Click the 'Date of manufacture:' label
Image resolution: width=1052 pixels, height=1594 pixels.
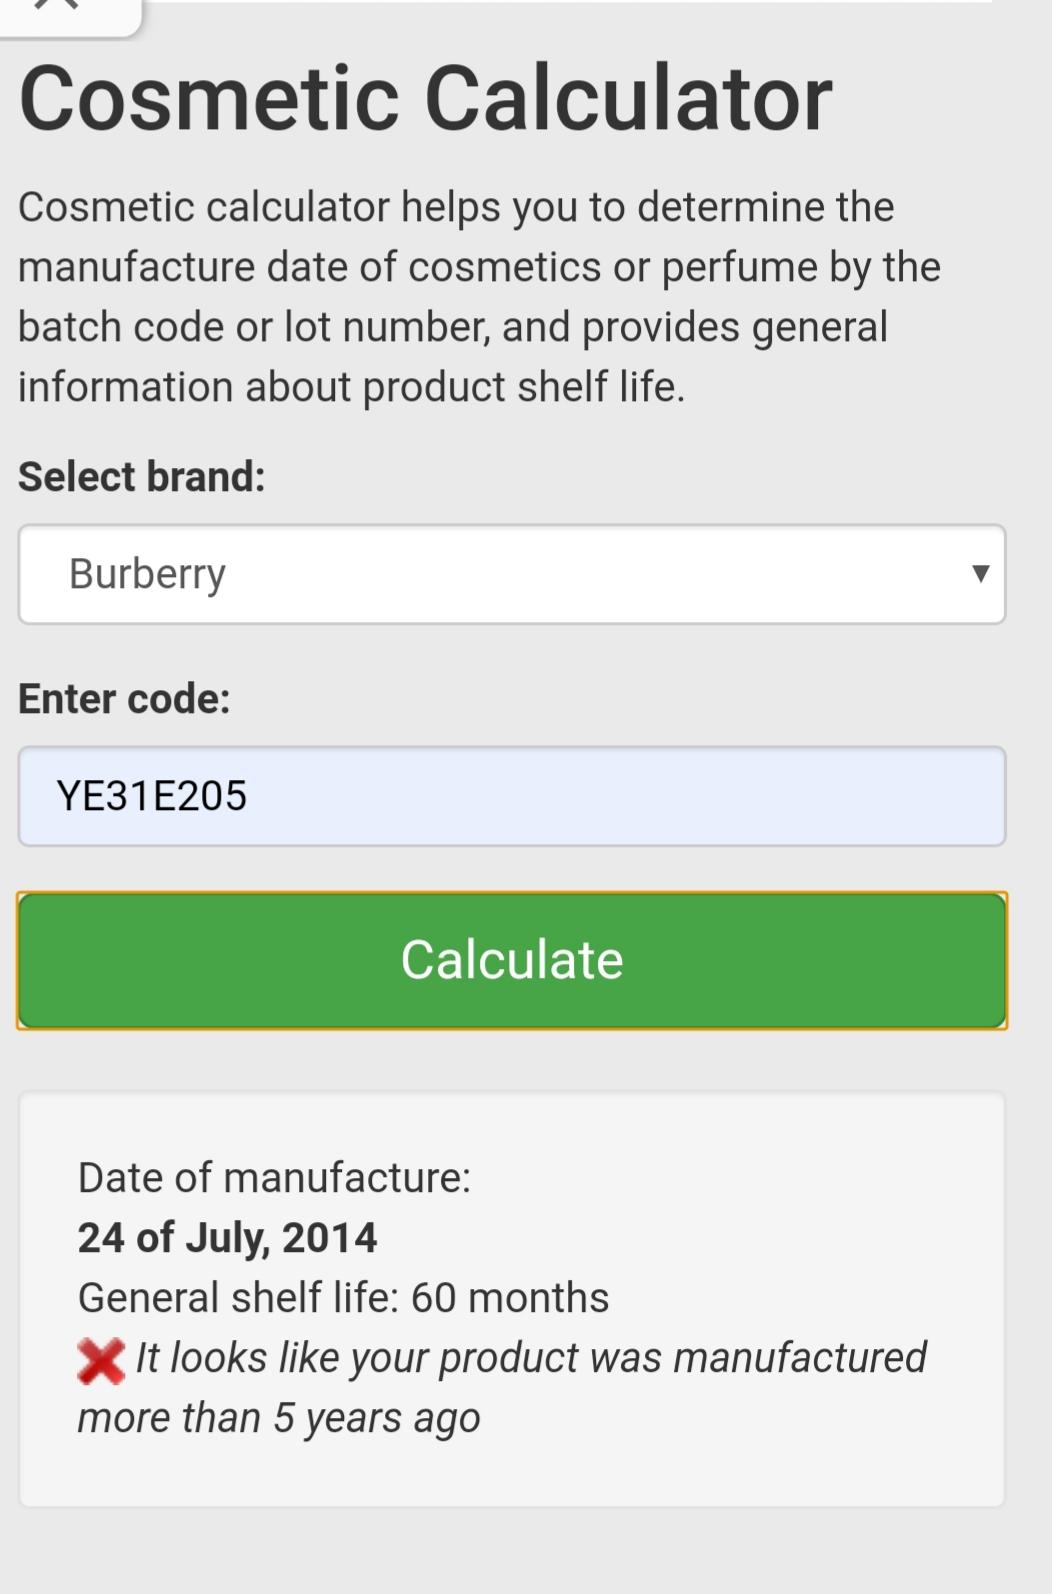pyautogui.click(x=274, y=1177)
